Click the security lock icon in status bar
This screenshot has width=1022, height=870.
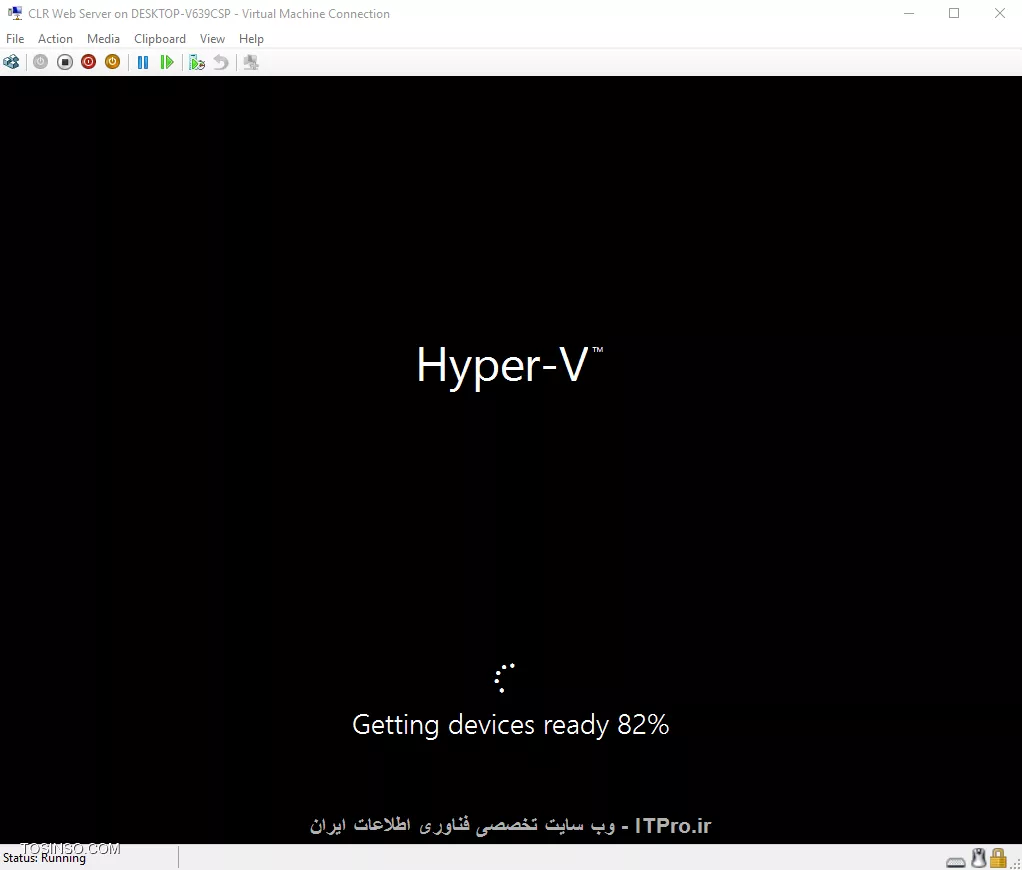point(998,858)
